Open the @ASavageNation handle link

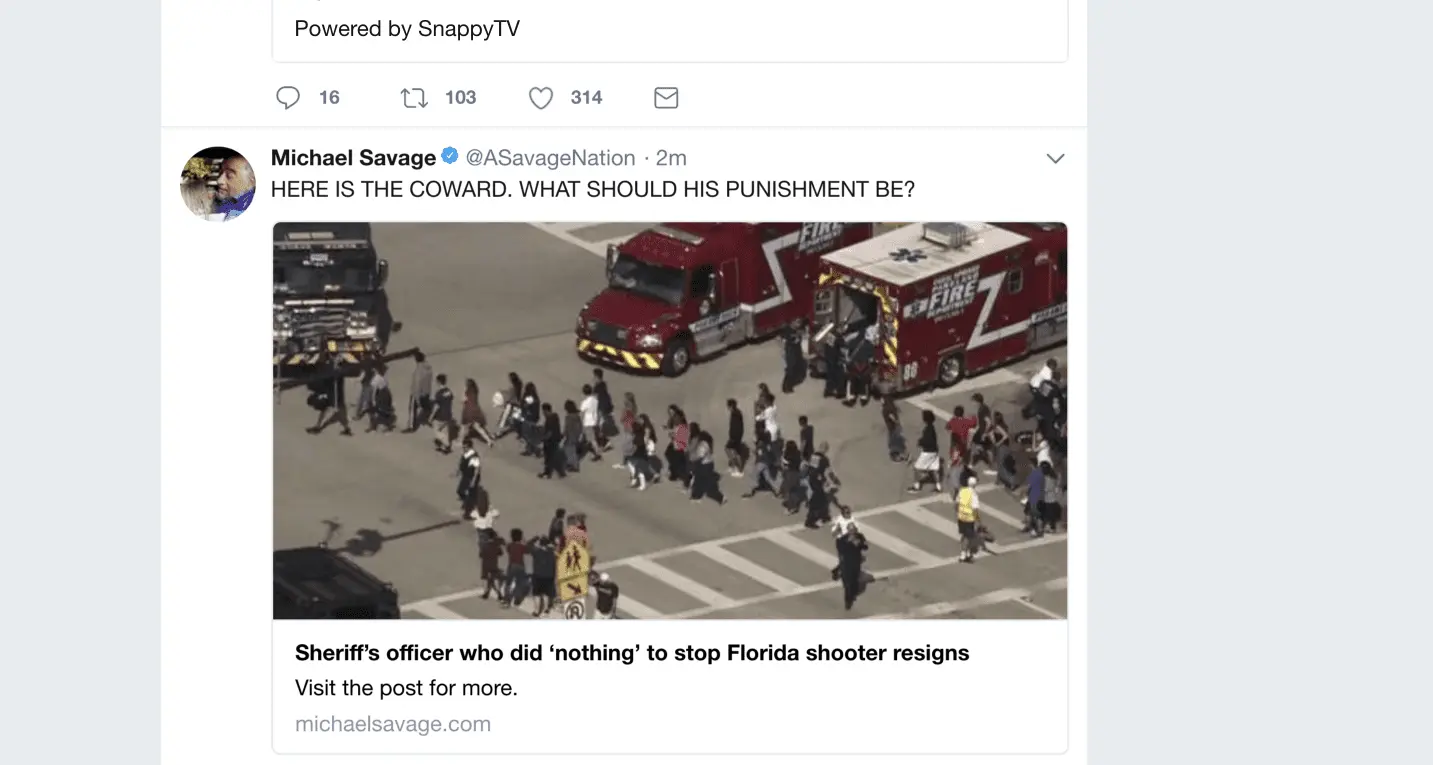pos(551,157)
